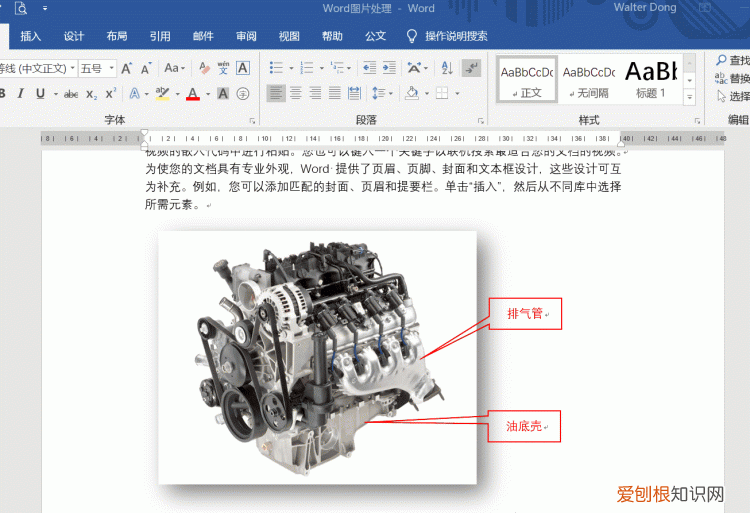Screen dimensions: 750x513
Task: Toggle align right paragraph alignment
Action: (x=315, y=93)
